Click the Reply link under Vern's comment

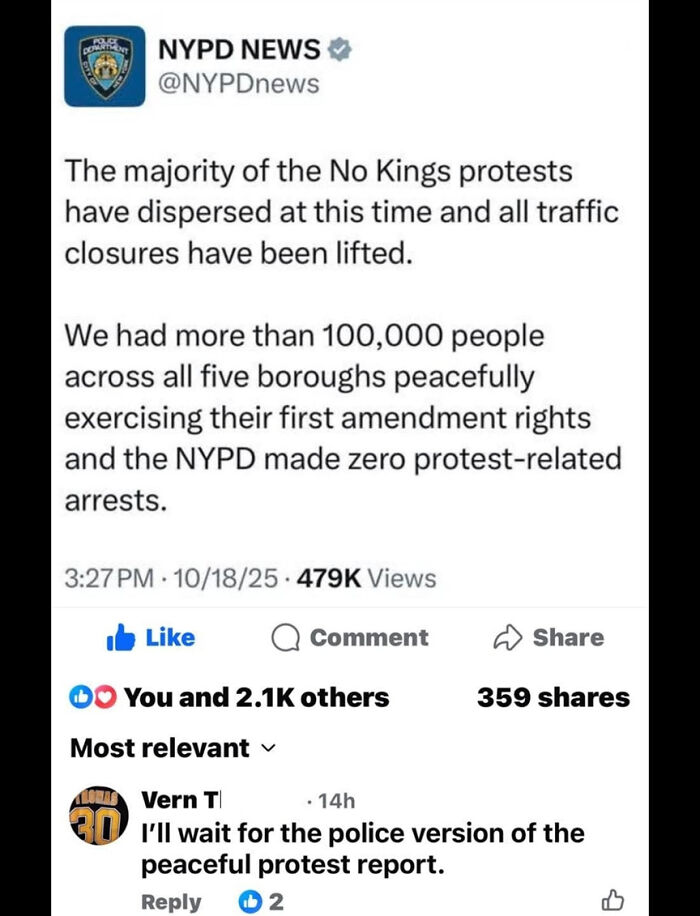[x=170, y=900]
